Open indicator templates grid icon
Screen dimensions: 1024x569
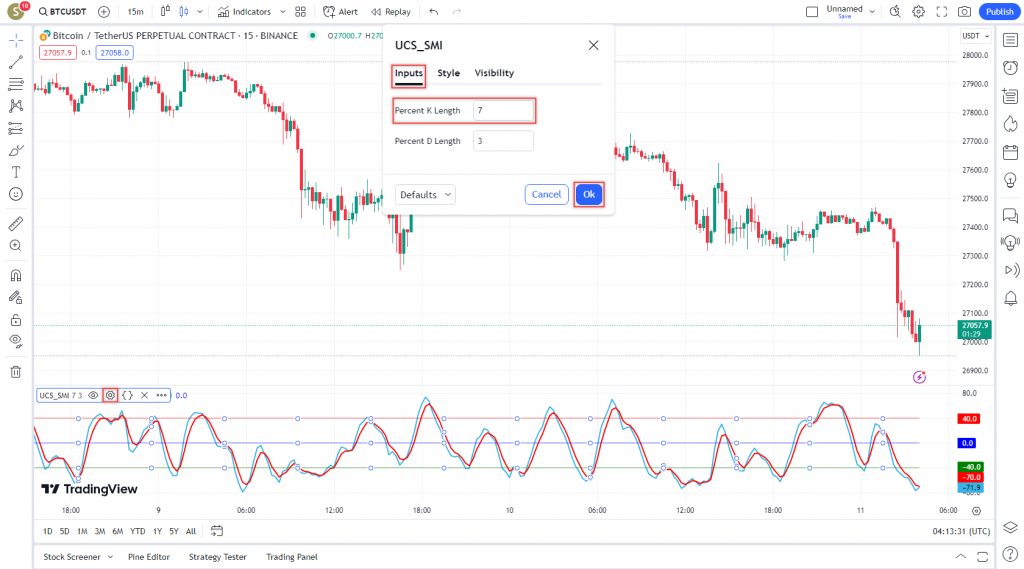(x=300, y=12)
